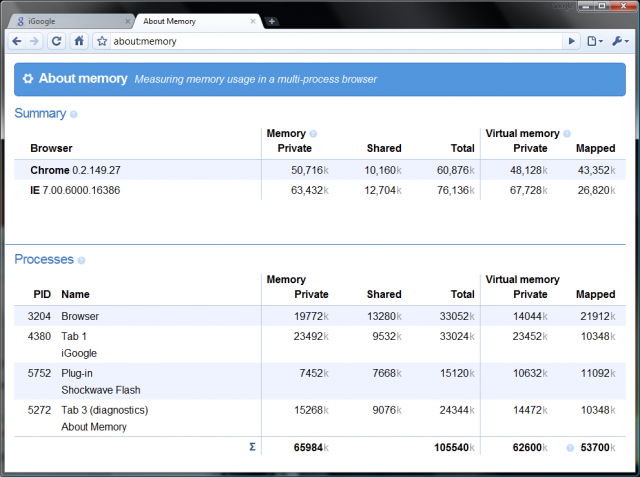Click the help icon beside Summary Memory header
The width and height of the screenshot is (640, 477).
[x=313, y=133]
